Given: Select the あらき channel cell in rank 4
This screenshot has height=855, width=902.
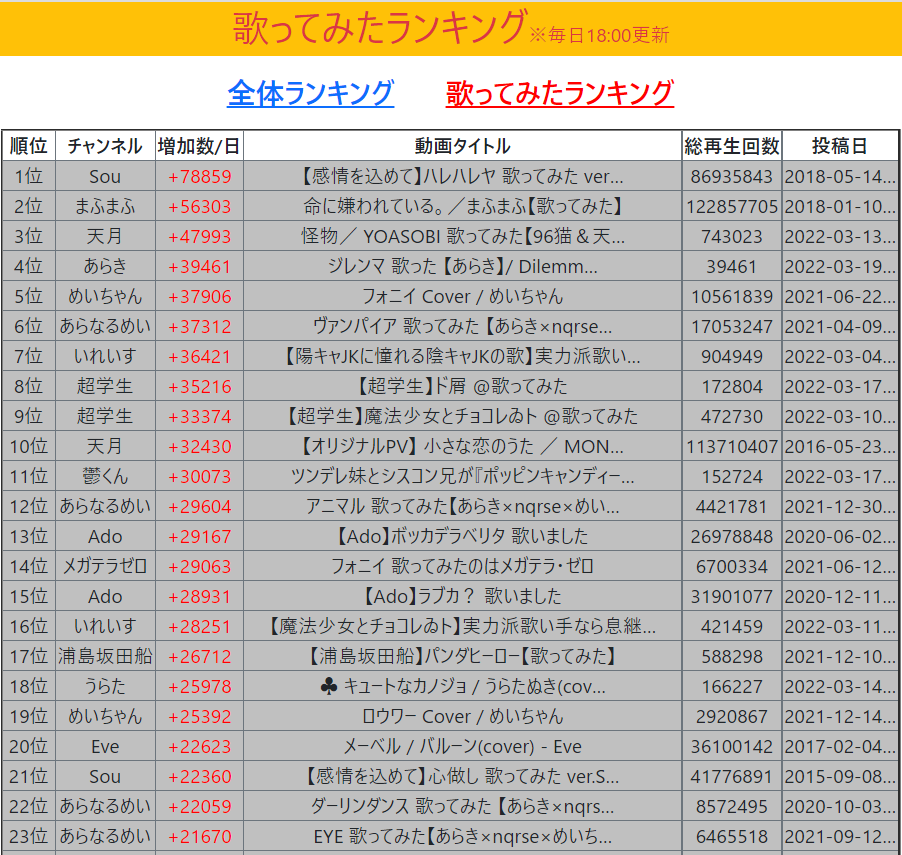Looking at the screenshot, I should click(x=105, y=266).
